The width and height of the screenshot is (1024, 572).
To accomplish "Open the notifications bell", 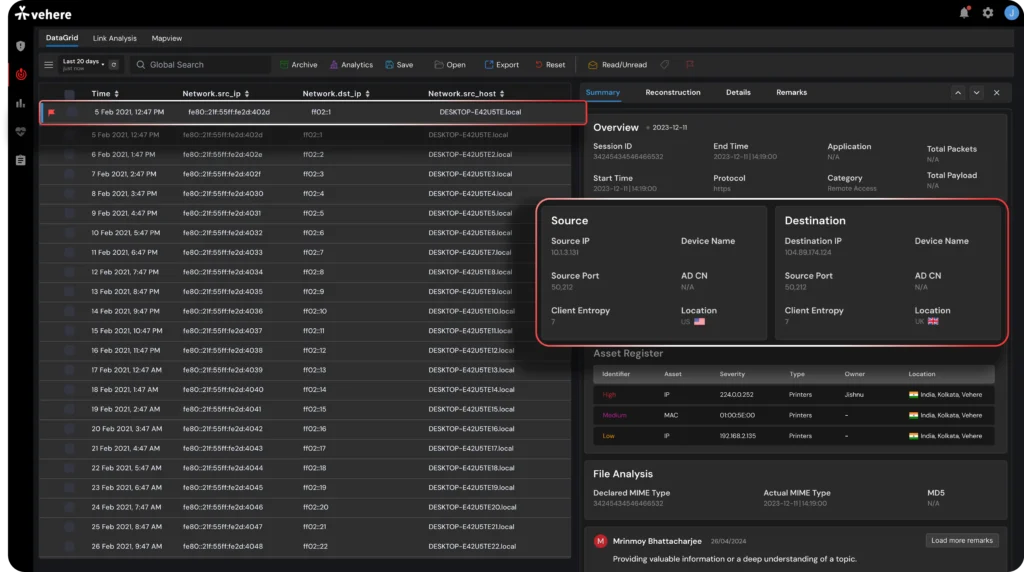I will pyautogui.click(x=964, y=12).
